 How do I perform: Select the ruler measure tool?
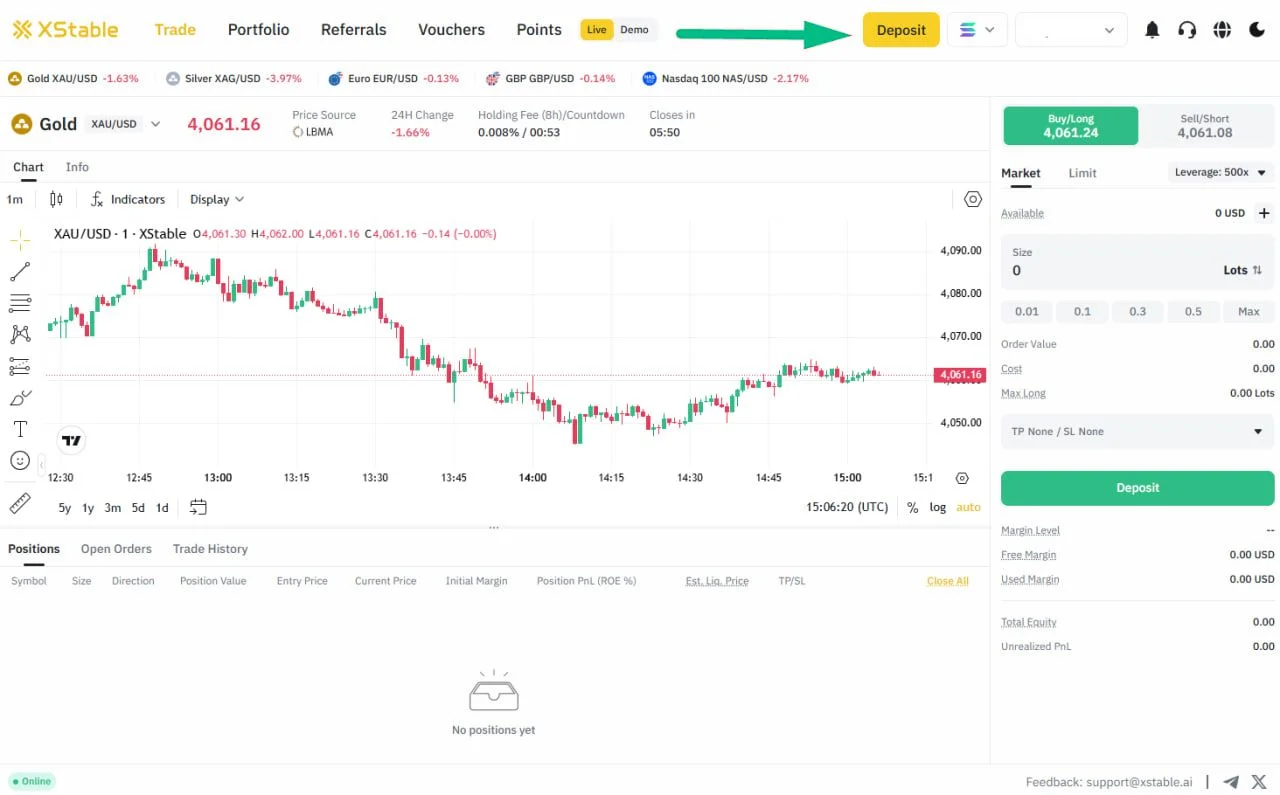click(x=20, y=503)
